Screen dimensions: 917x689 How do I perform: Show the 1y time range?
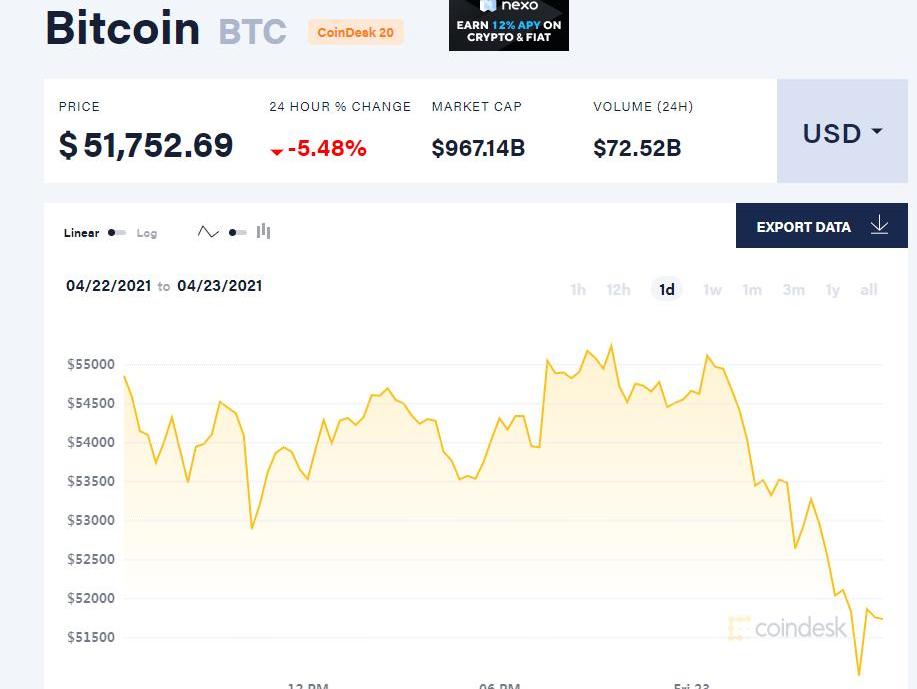832,290
